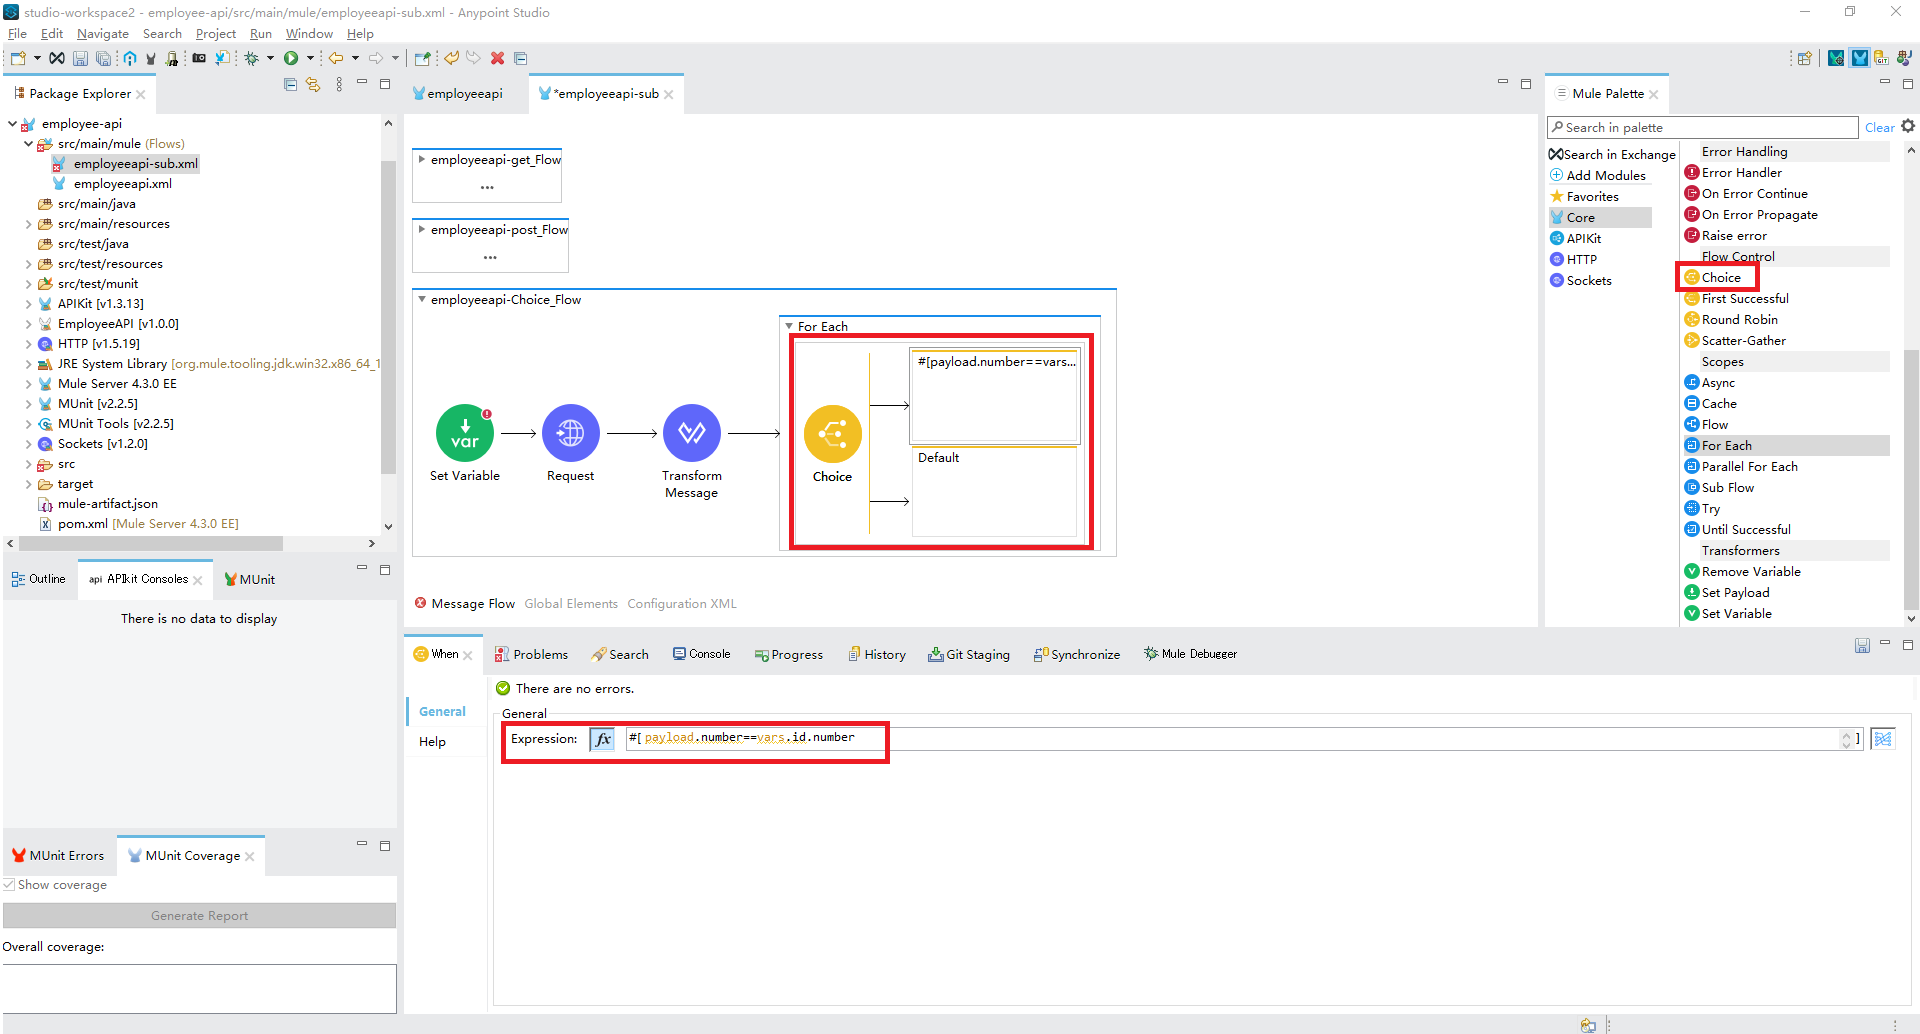Click Link with Editor icon in Package Explorer
This screenshot has width=1920, height=1034.
pos(313,85)
